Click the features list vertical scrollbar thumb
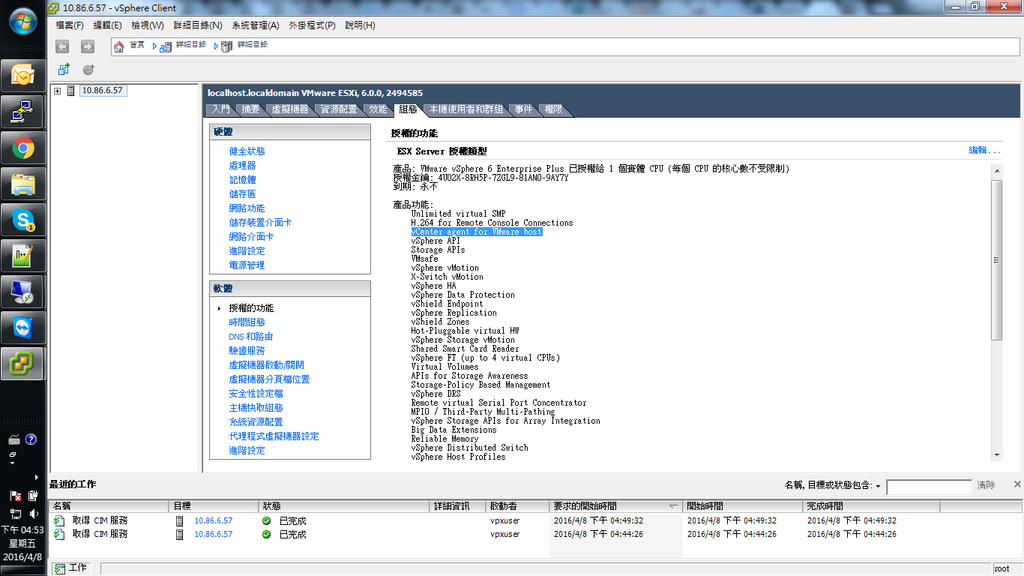Image resolution: width=1024 pixels, height=576 pixels. pyautogui.click(x=997, y=260)
